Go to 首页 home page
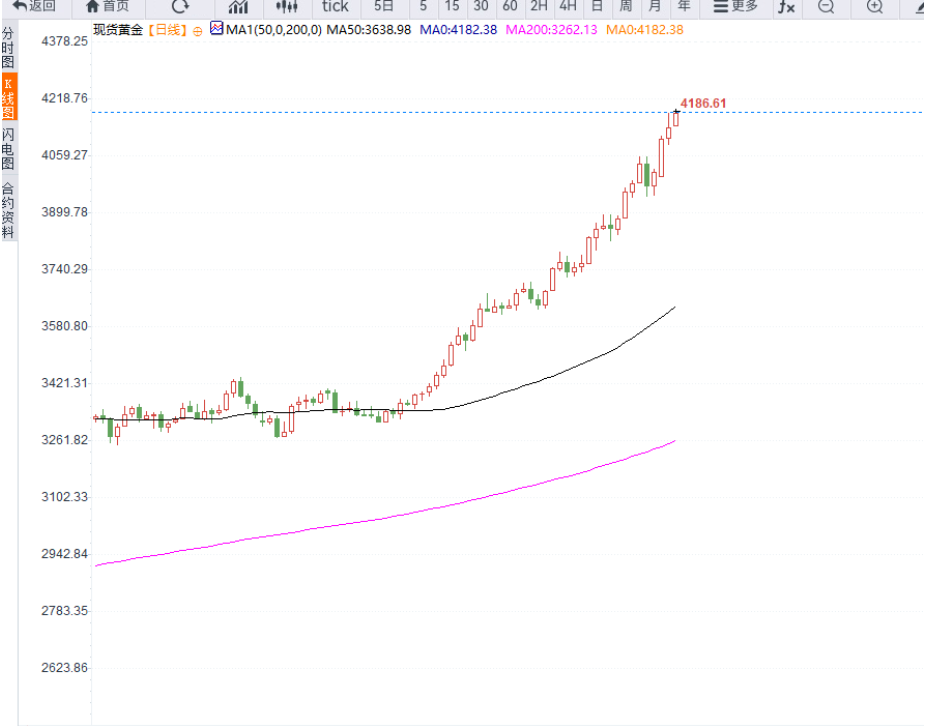The image size is (932, 726). (107, 7)
